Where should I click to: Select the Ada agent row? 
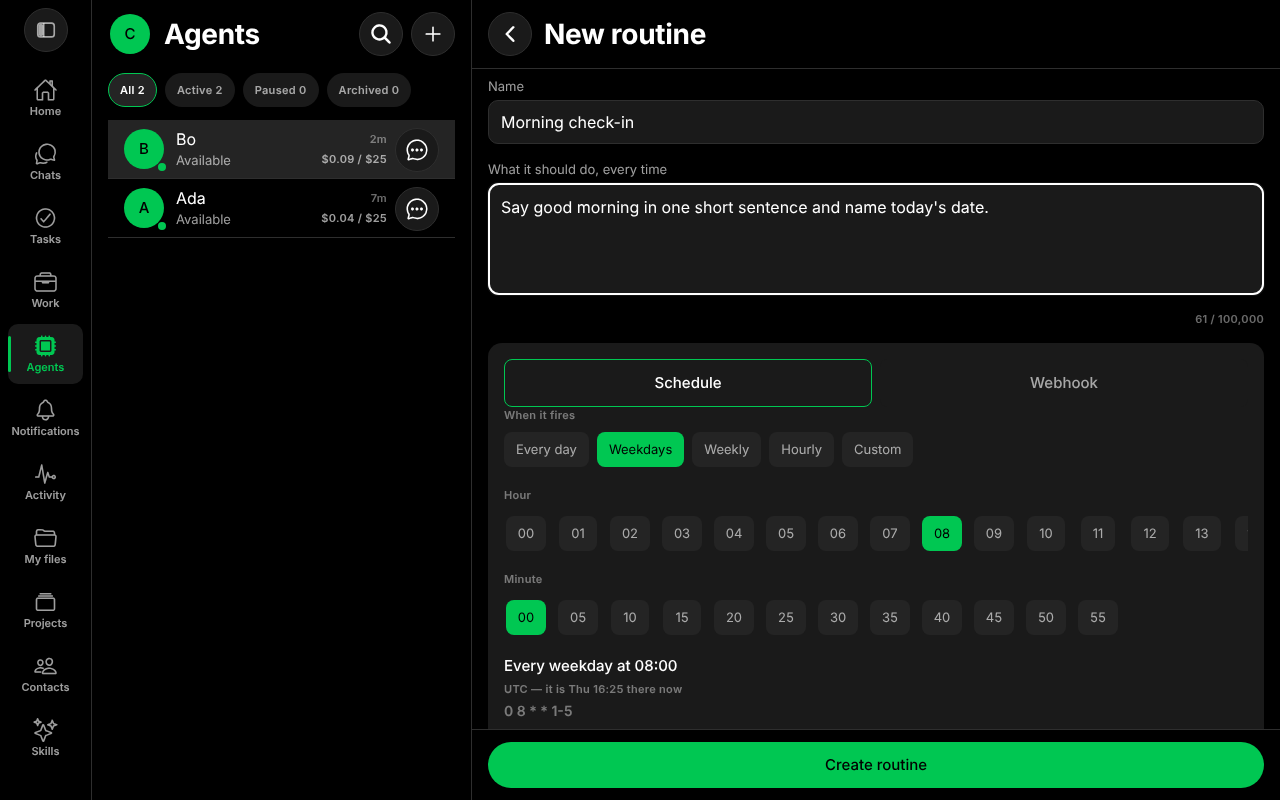coord(281,209)
